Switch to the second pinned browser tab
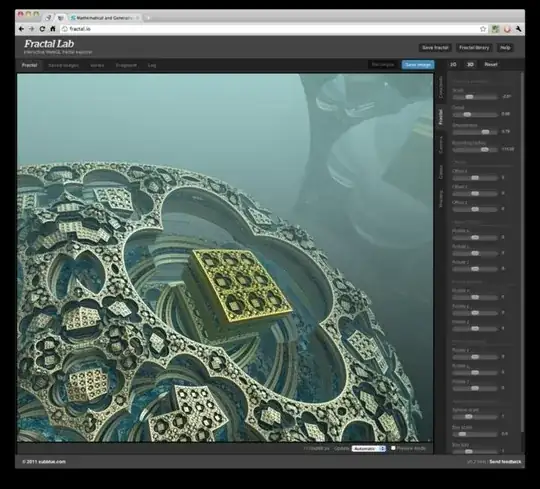Screen dimensions: 540x489 pyautogui.click(x=61, y=18)
